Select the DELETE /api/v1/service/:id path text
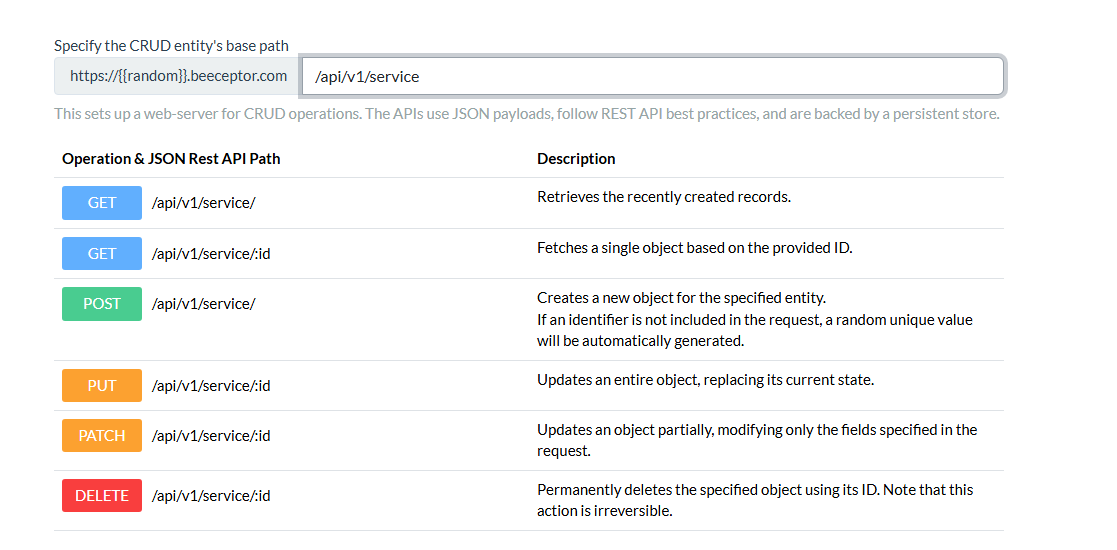 (211, 496)
